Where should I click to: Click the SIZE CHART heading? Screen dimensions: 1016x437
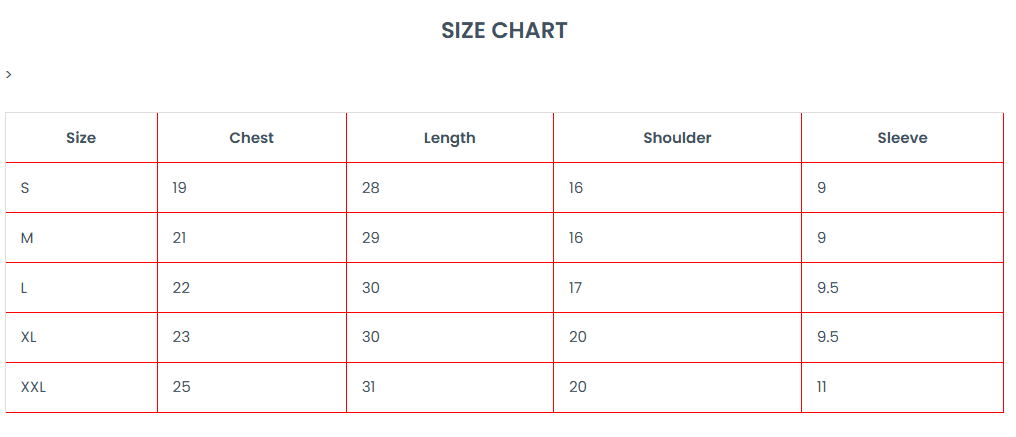click(504, 31)
